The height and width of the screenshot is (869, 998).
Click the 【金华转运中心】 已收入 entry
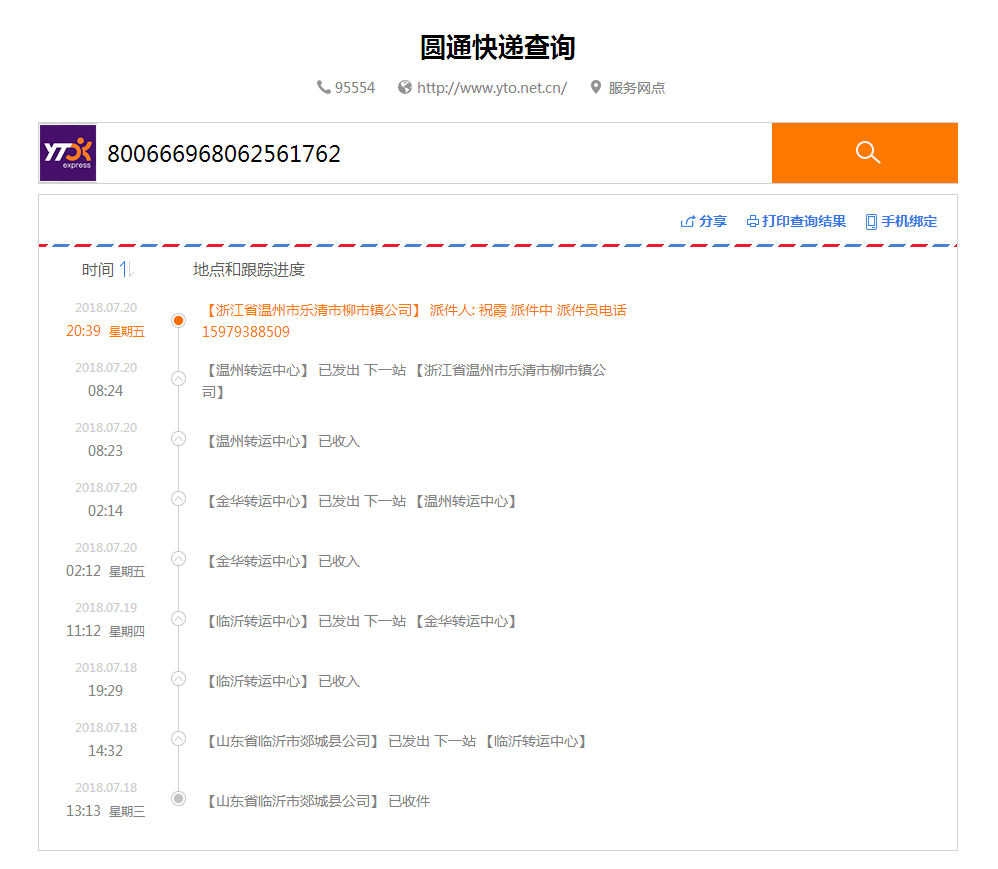coord(281,562)
